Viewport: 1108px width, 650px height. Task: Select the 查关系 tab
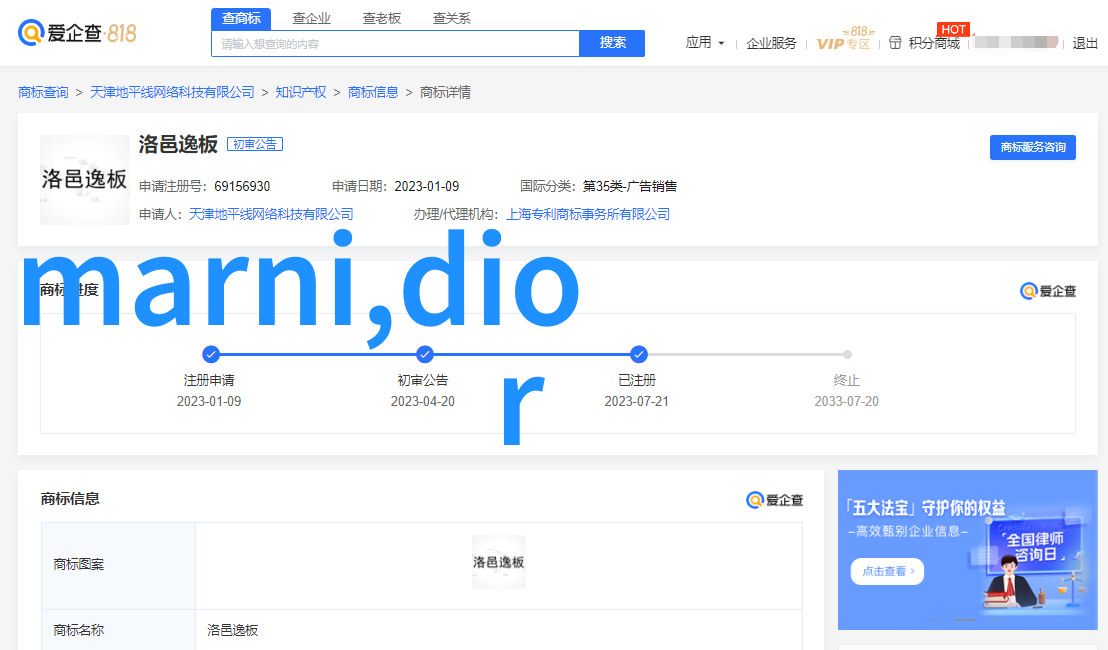(451, 18)
